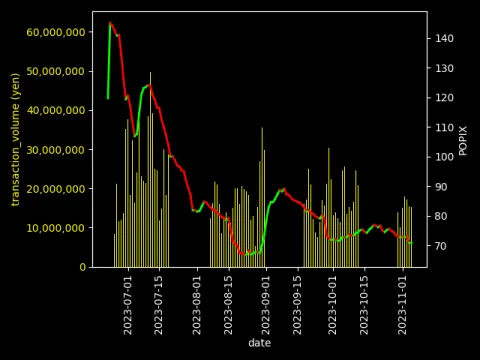Viewport: 480px width, 360px height.
Task: Click the 20,000,000 volume tick label
Action: pyautogui.click(x=56, y=189)
